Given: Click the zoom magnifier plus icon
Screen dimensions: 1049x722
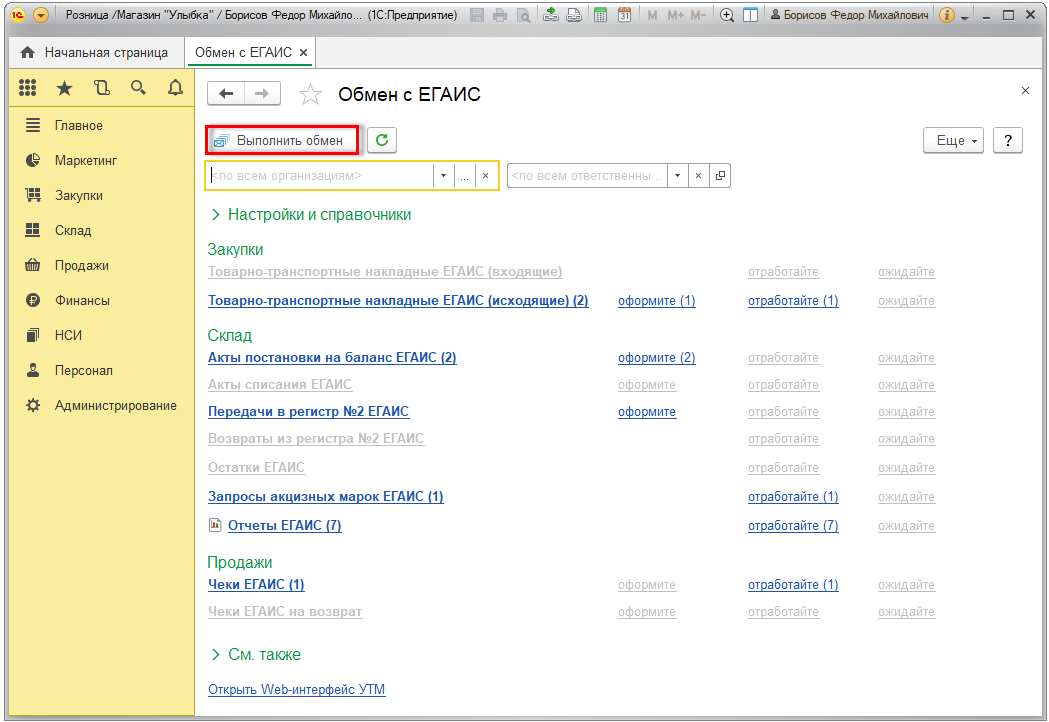Looking at the screenshot, I should tap(727, 15).
